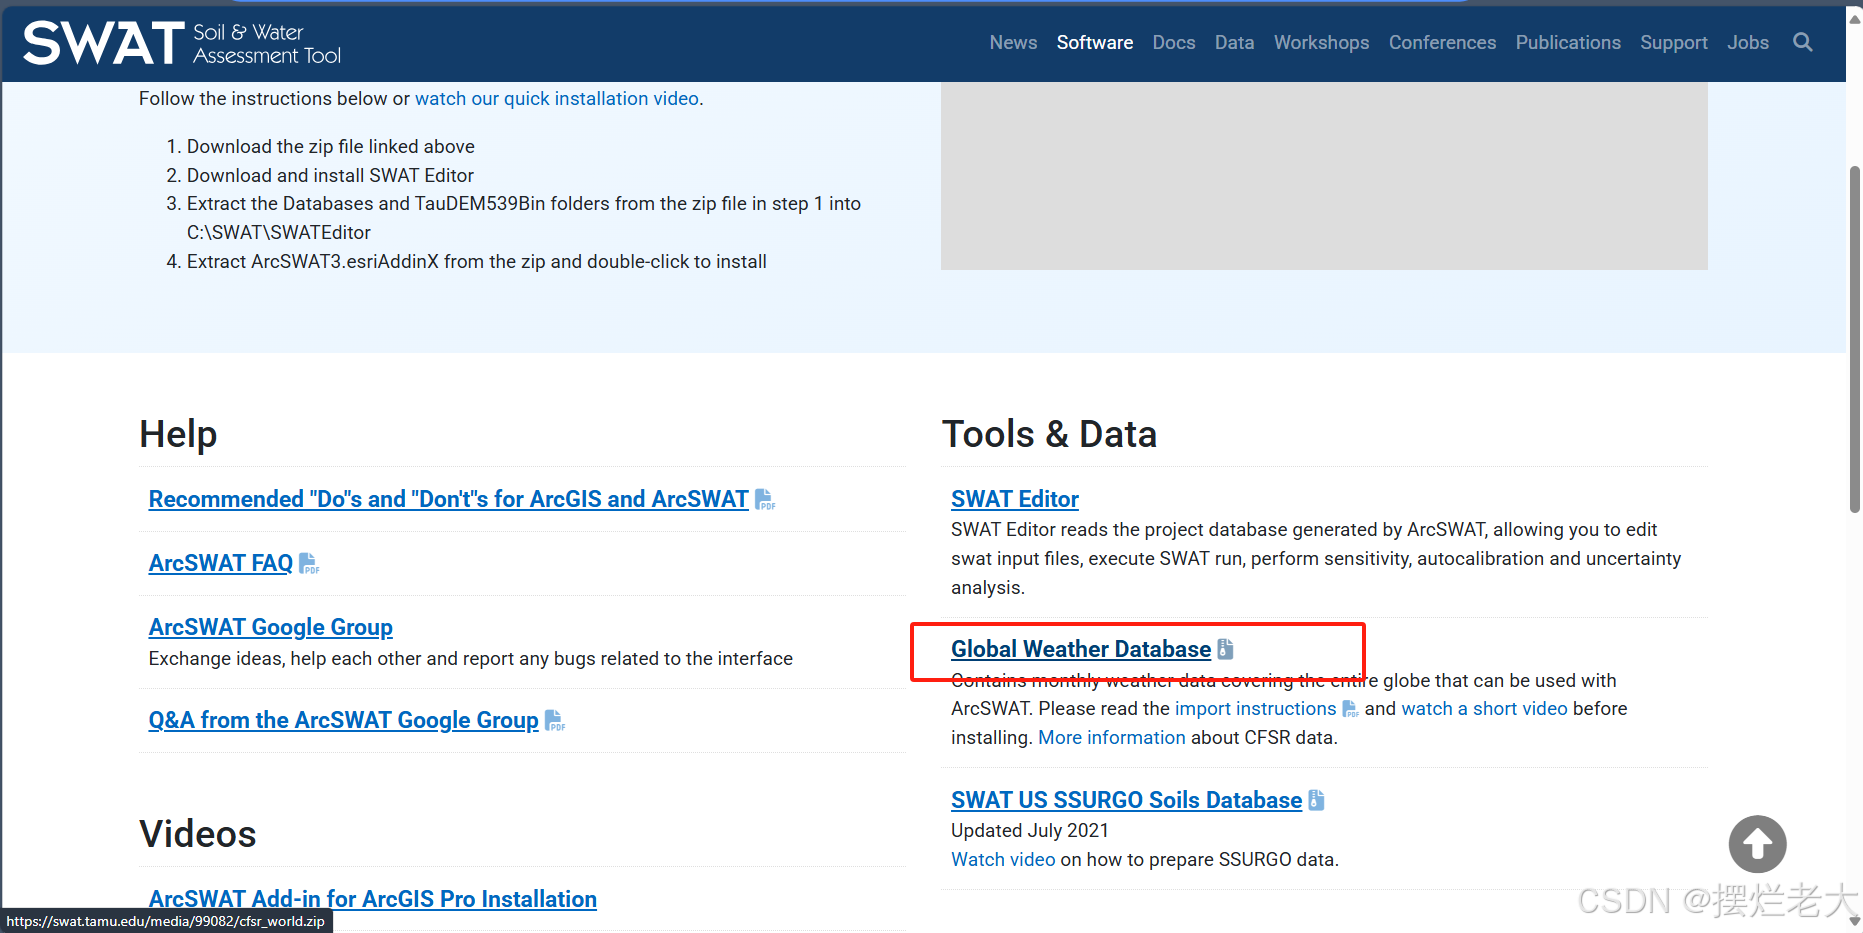The height and width of the screenshot is (933, 1863).
Task: Open the Docs menu
Action: pyautogui.click(x=1174, y=43)
